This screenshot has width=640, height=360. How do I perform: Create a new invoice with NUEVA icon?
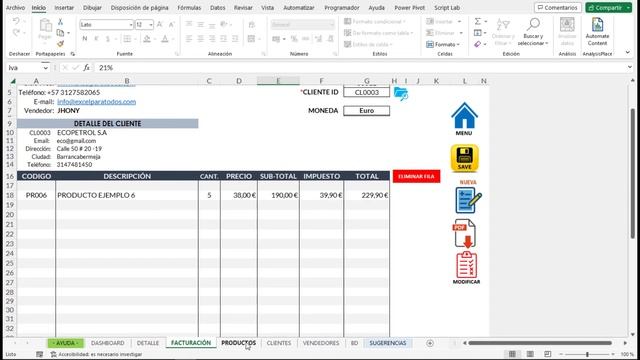pos(468,200)
